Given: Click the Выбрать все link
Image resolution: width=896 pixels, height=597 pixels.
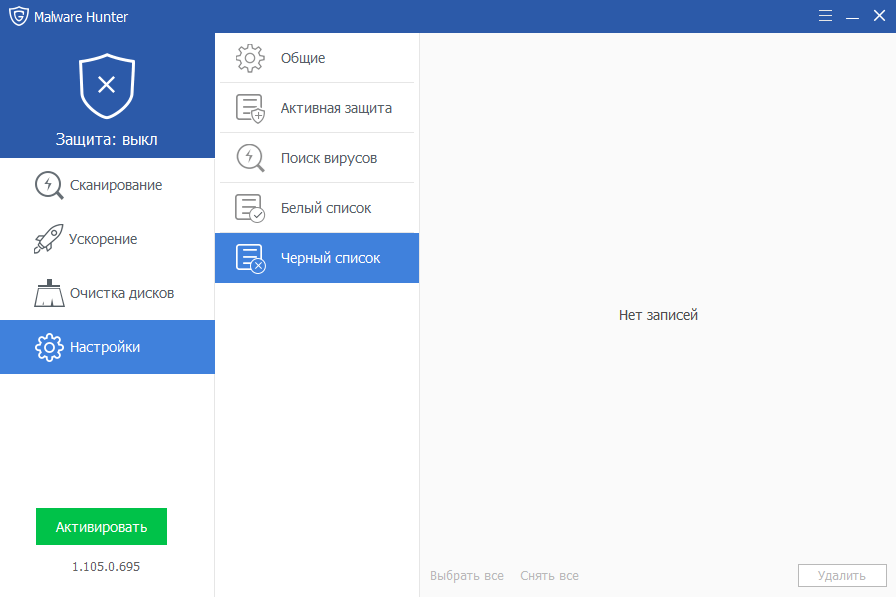Looking at the screenshot, I should (x=467, y=576).
